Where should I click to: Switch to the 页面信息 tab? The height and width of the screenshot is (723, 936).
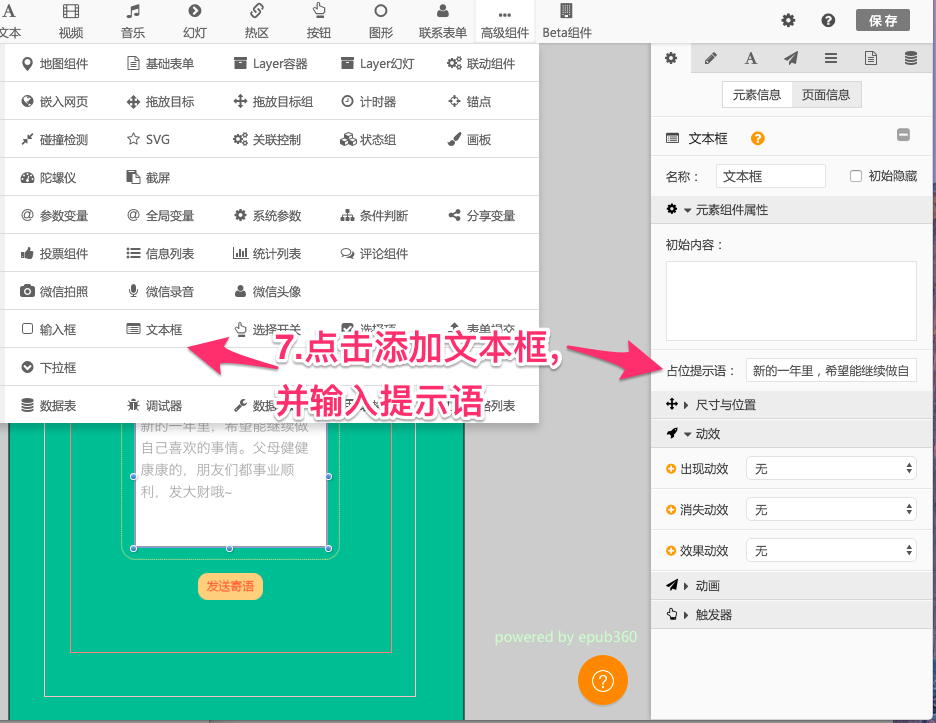tap(826, 95)
